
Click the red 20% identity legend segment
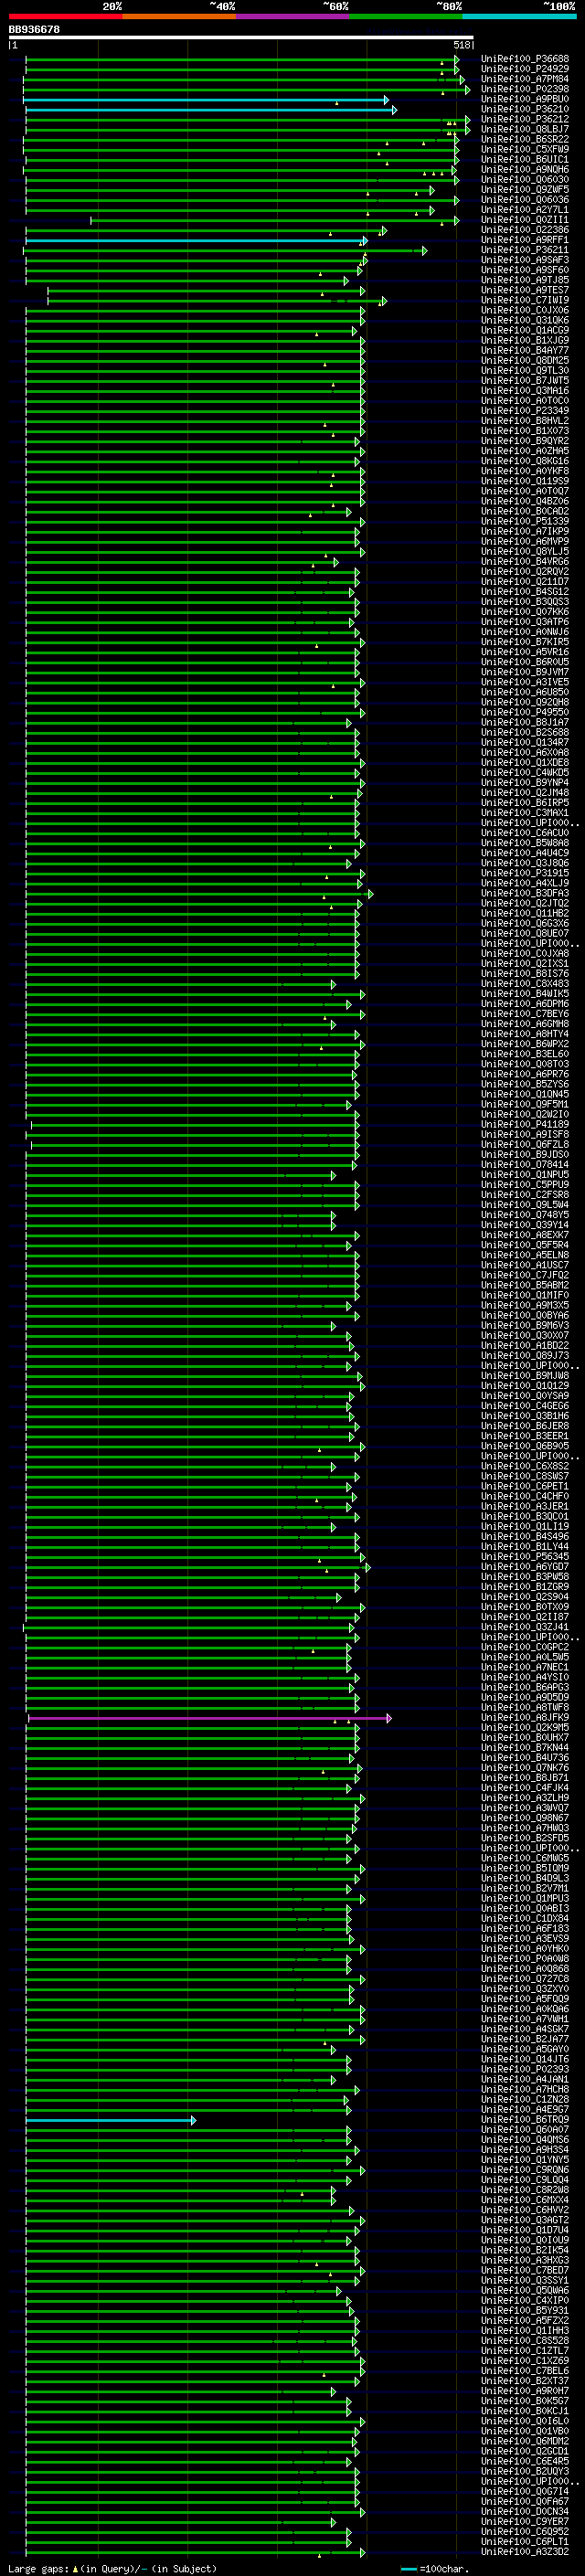point(65,16)
